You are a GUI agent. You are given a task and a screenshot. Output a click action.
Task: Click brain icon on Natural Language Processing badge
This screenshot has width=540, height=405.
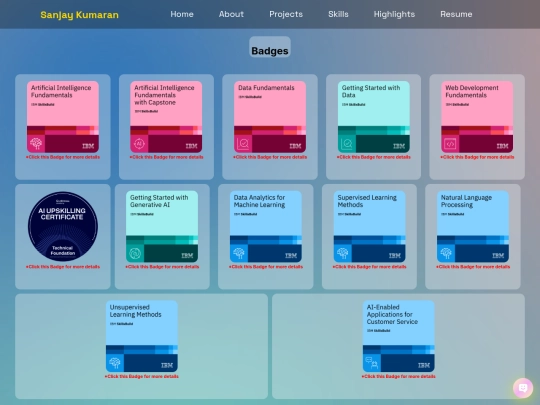446,253
